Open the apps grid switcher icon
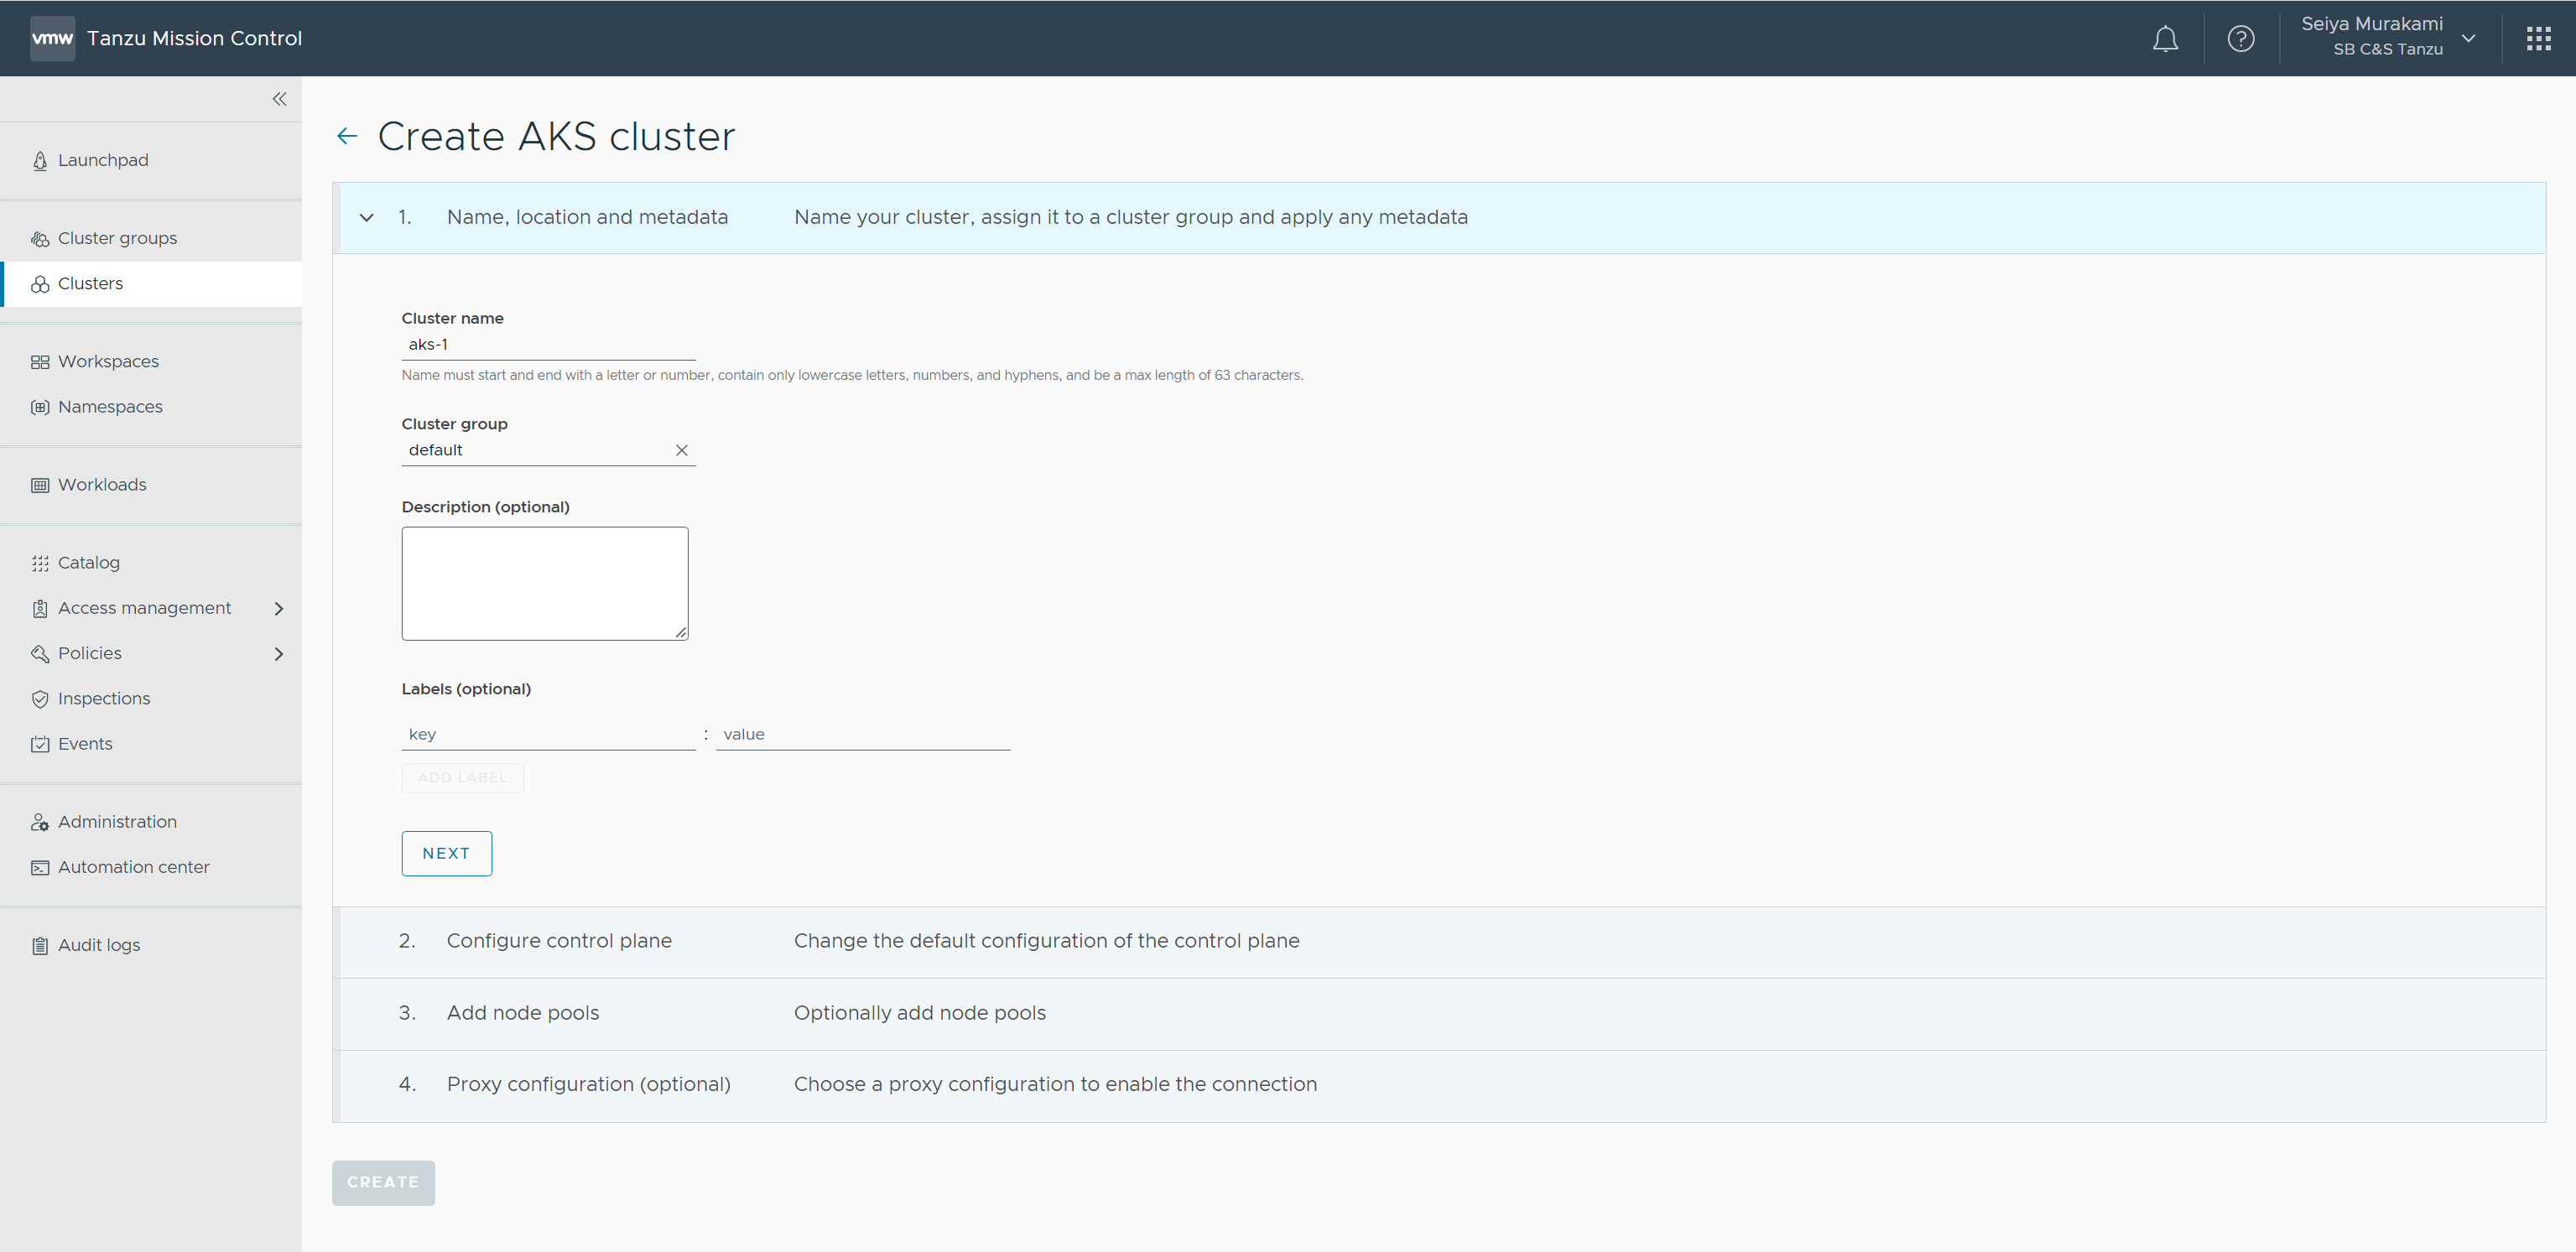The height and width of the screenshot is (1252, 2576). point(2538,39)
